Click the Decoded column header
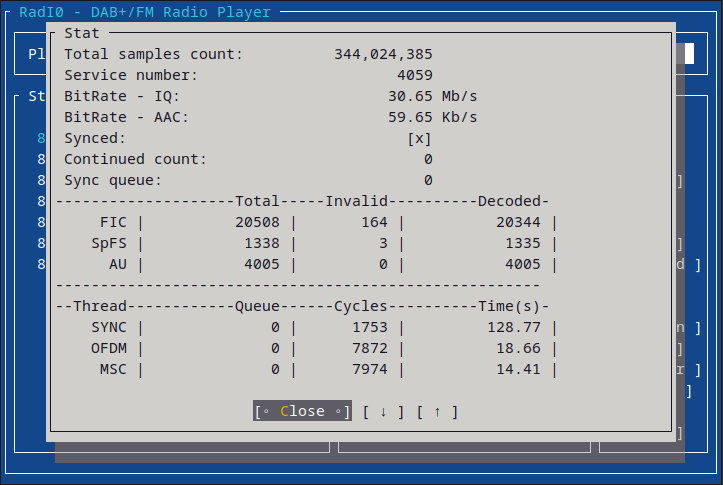Image resolution: width=723 pixels, height=485 pixels. click(x=510, y=201)
